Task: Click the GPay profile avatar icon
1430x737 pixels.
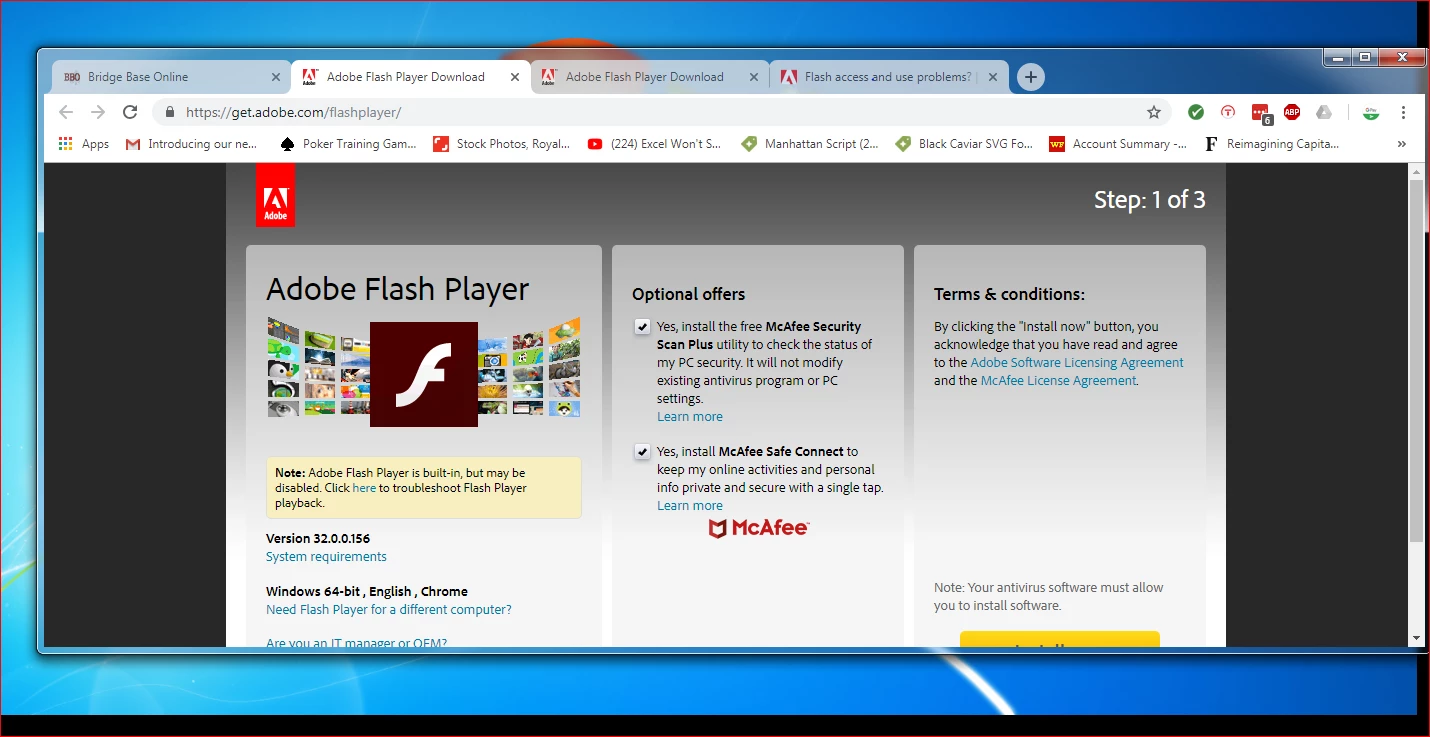Action: pos(1371,112)
